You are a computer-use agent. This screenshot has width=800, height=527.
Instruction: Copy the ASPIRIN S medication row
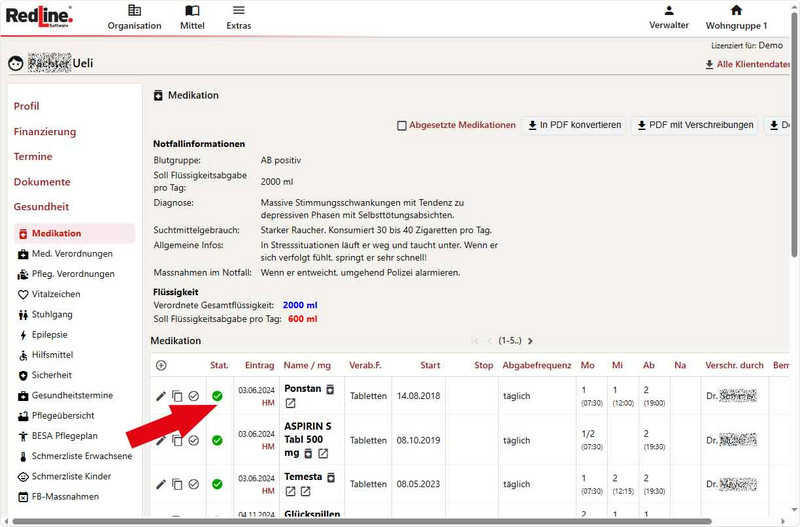click(x=177, y=441)
